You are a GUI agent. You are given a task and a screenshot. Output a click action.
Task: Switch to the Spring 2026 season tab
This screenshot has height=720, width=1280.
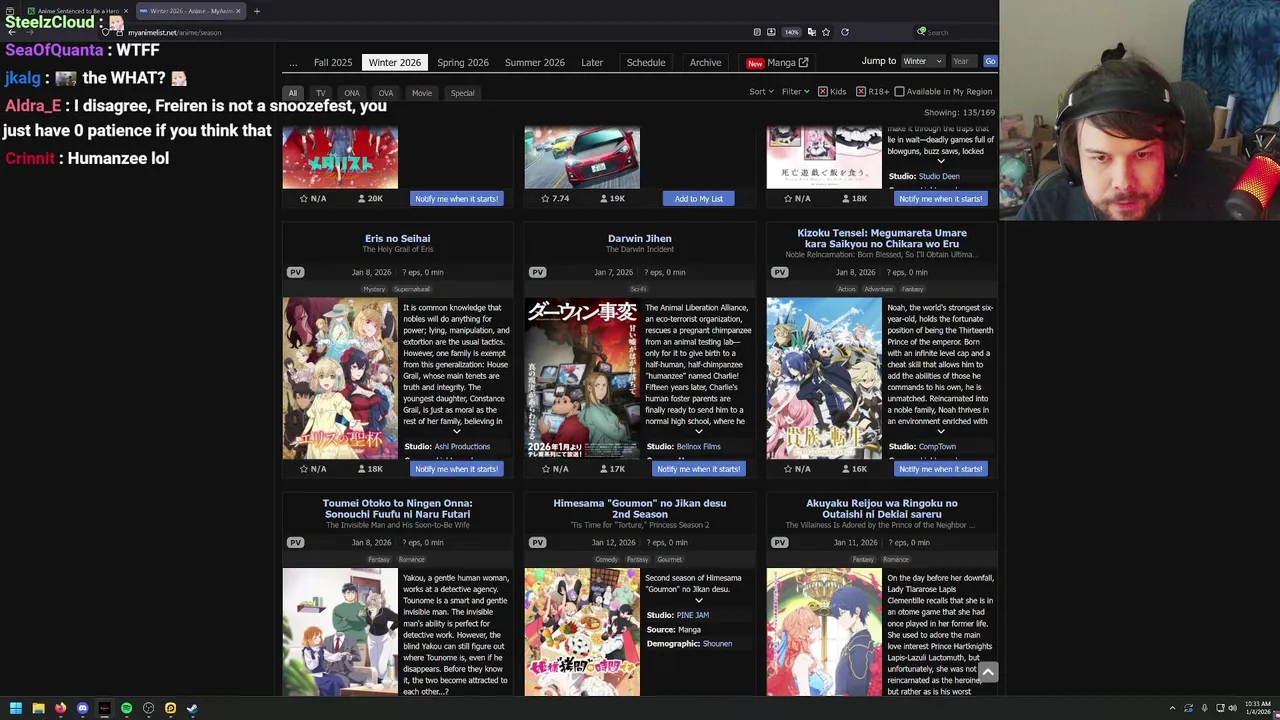click(x=463, y=62)
